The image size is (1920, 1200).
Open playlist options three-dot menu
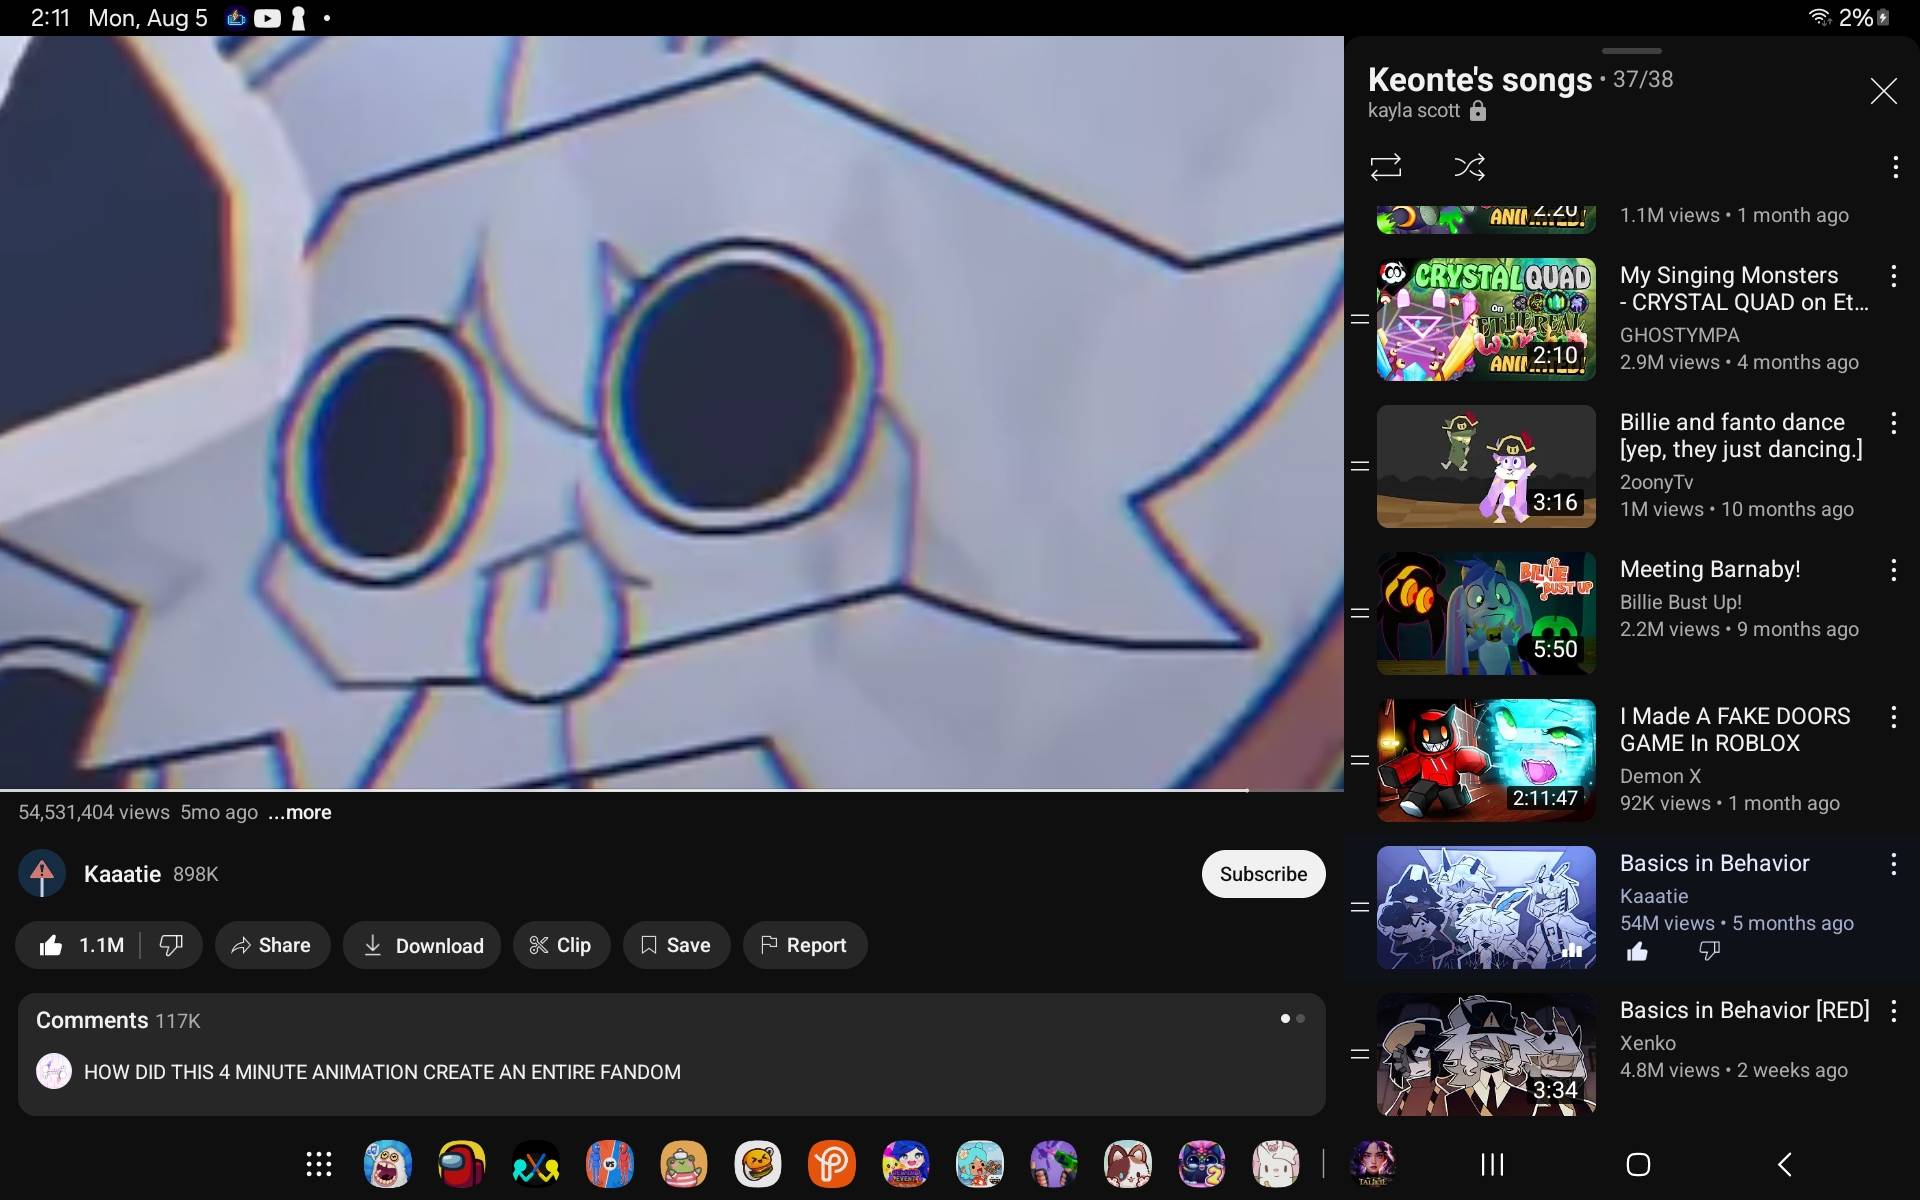(x=1894, y=167)
